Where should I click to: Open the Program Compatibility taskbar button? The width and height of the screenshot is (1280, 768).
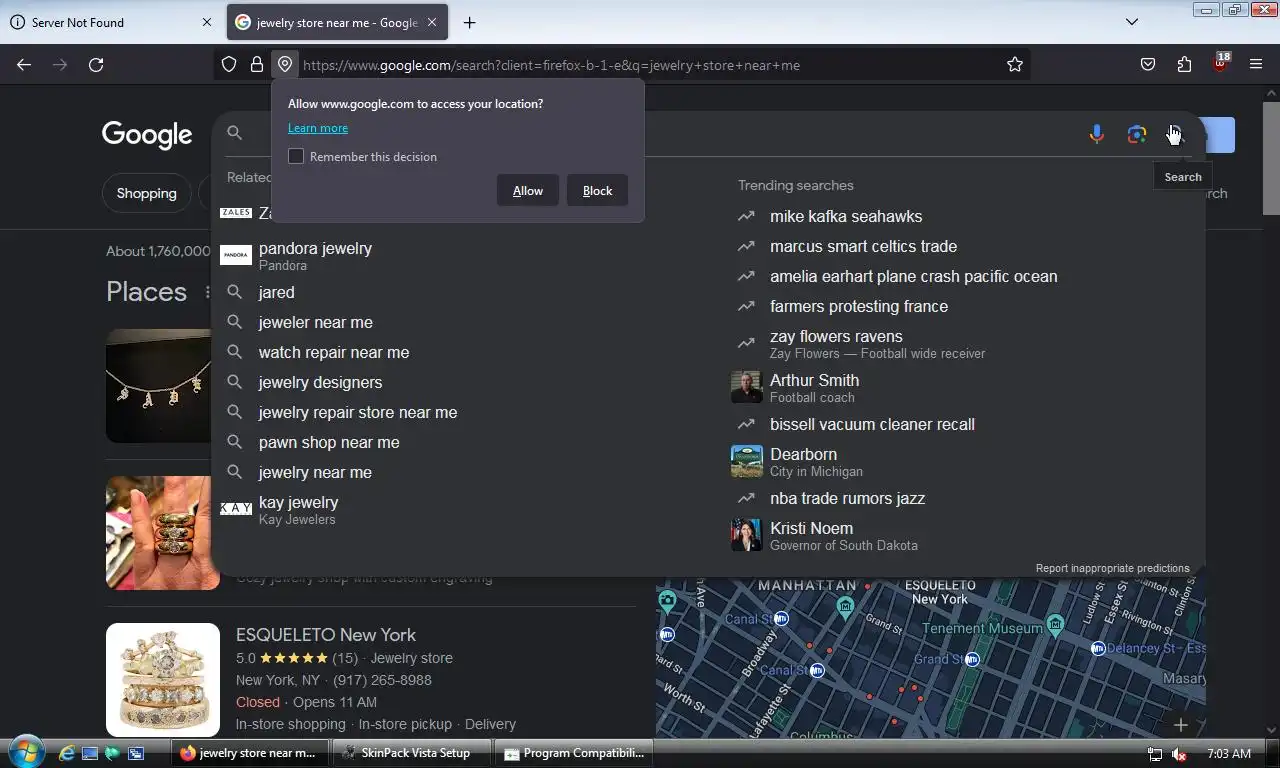coord(574,753)
